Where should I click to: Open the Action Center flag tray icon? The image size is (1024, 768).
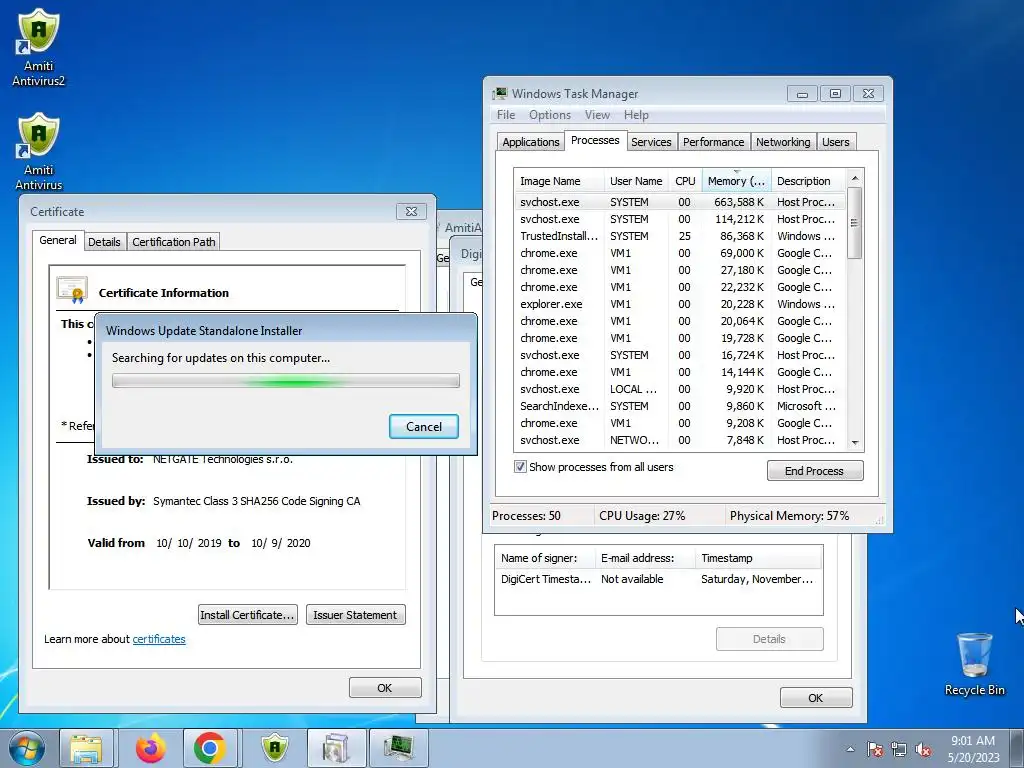coord(874,749)
